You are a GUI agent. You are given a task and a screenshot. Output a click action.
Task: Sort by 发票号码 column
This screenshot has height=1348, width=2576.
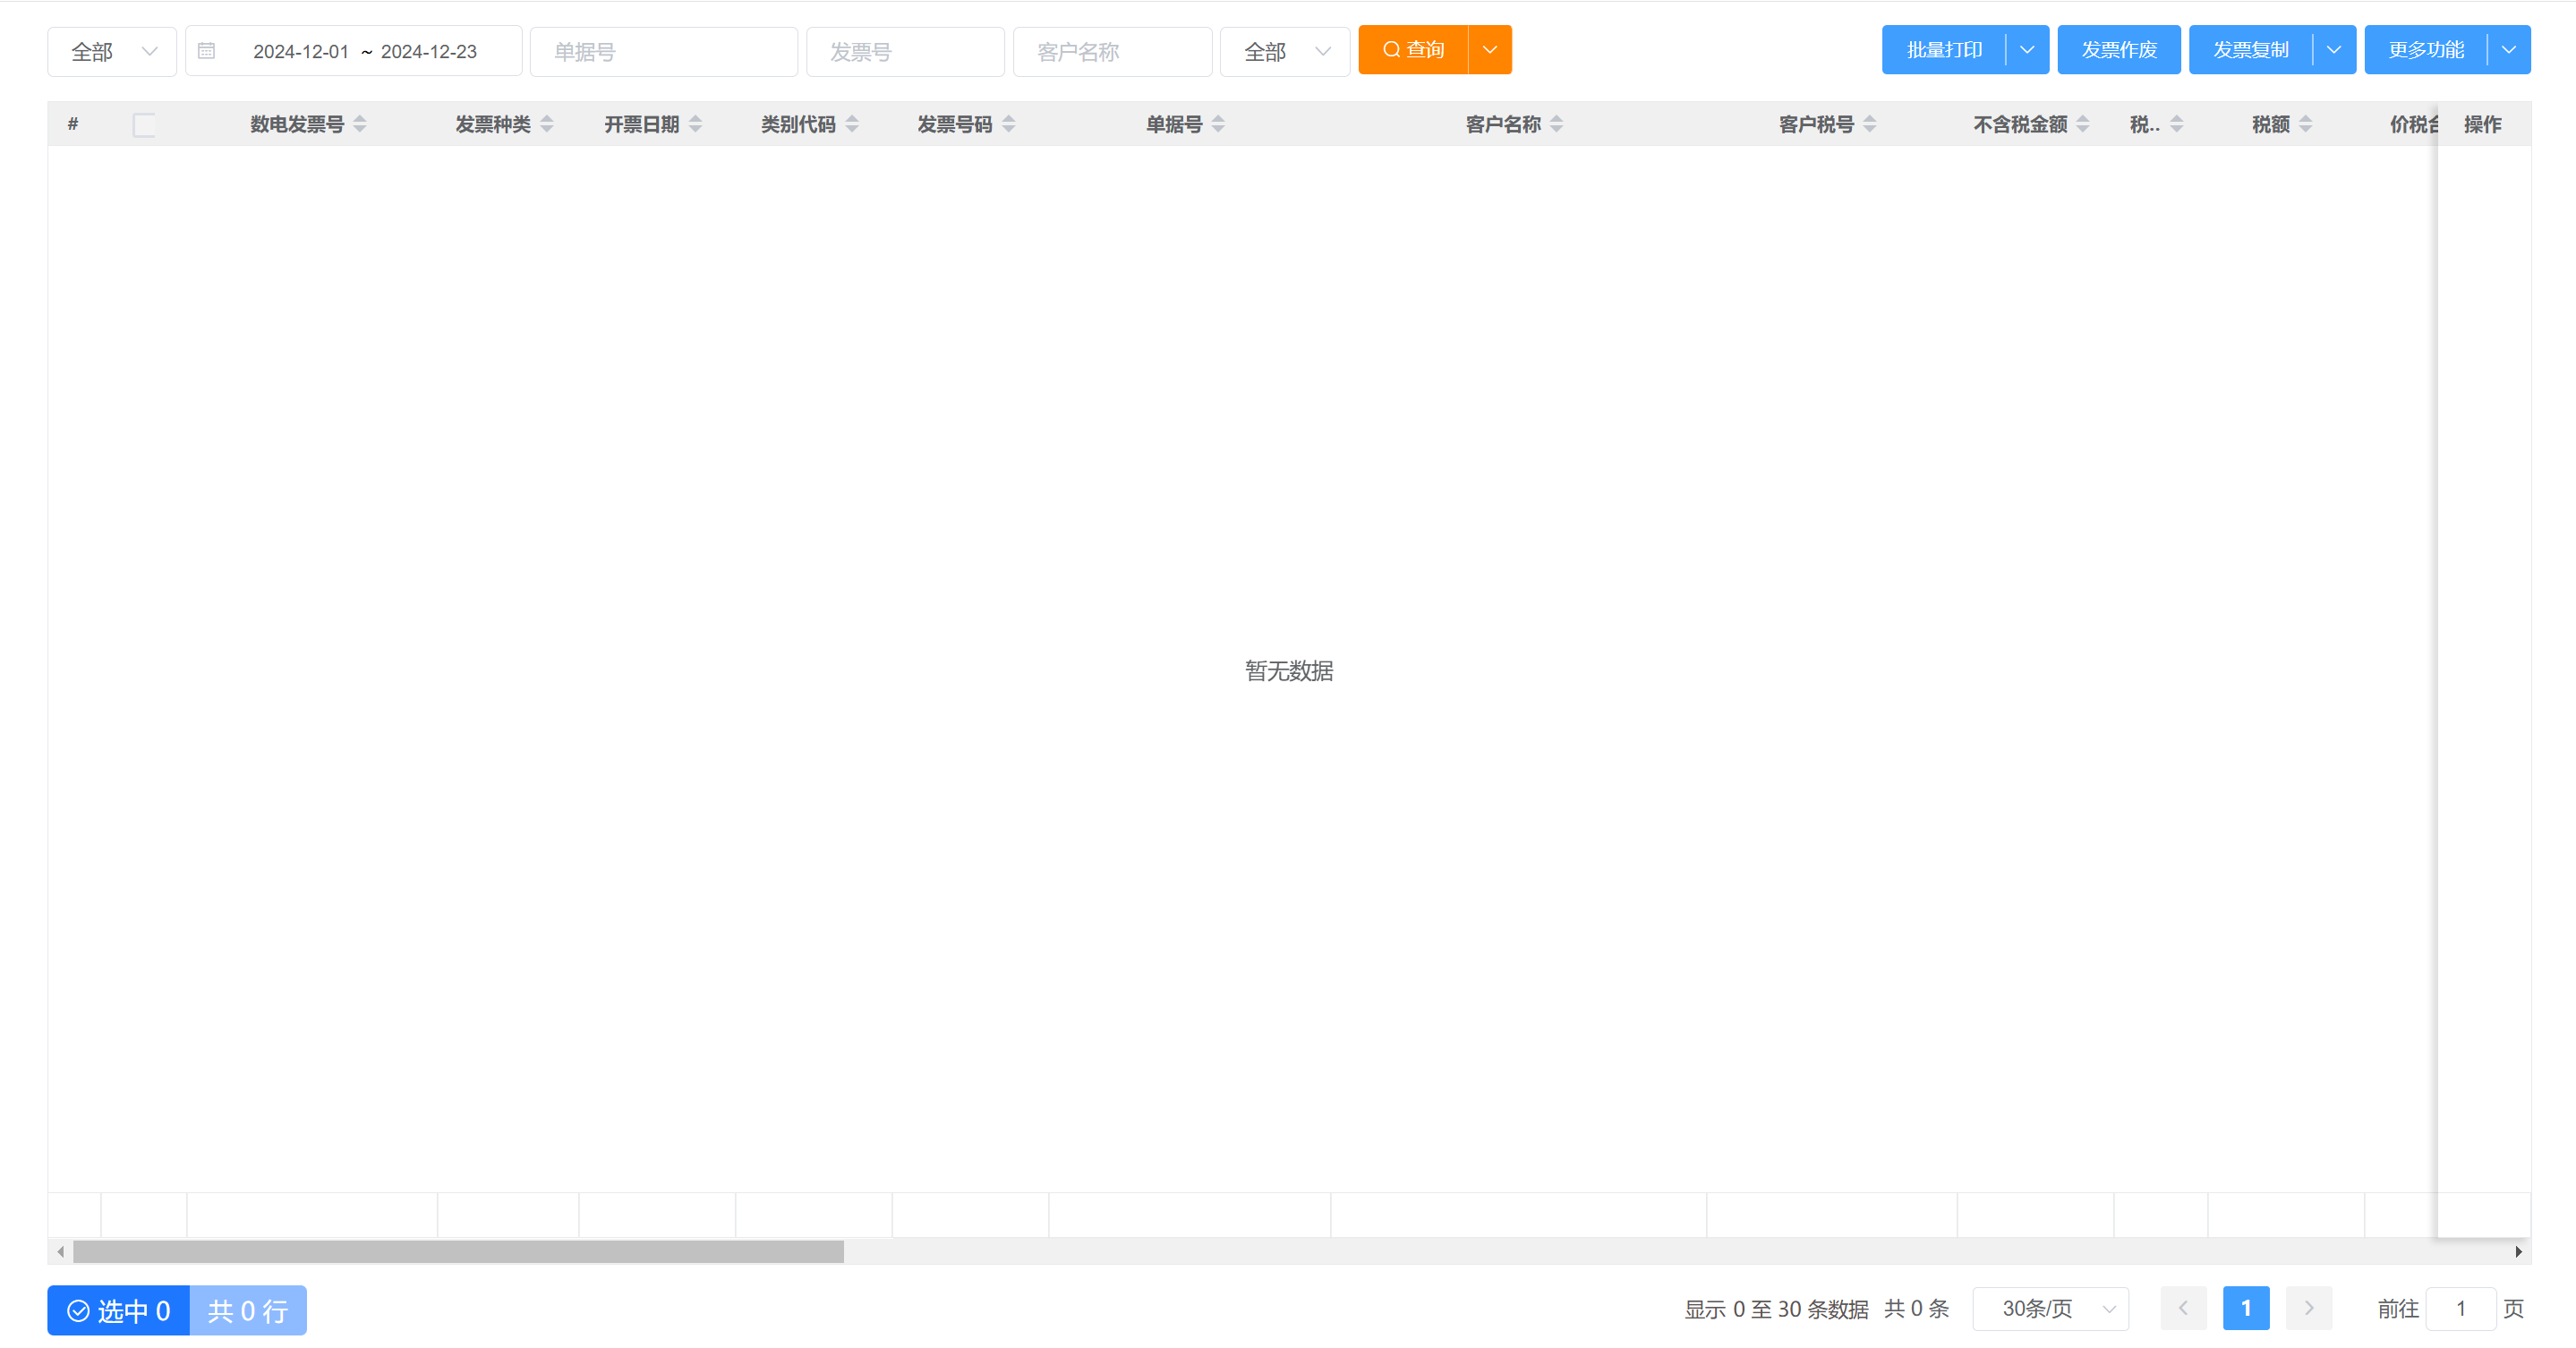coord(1009,124)
